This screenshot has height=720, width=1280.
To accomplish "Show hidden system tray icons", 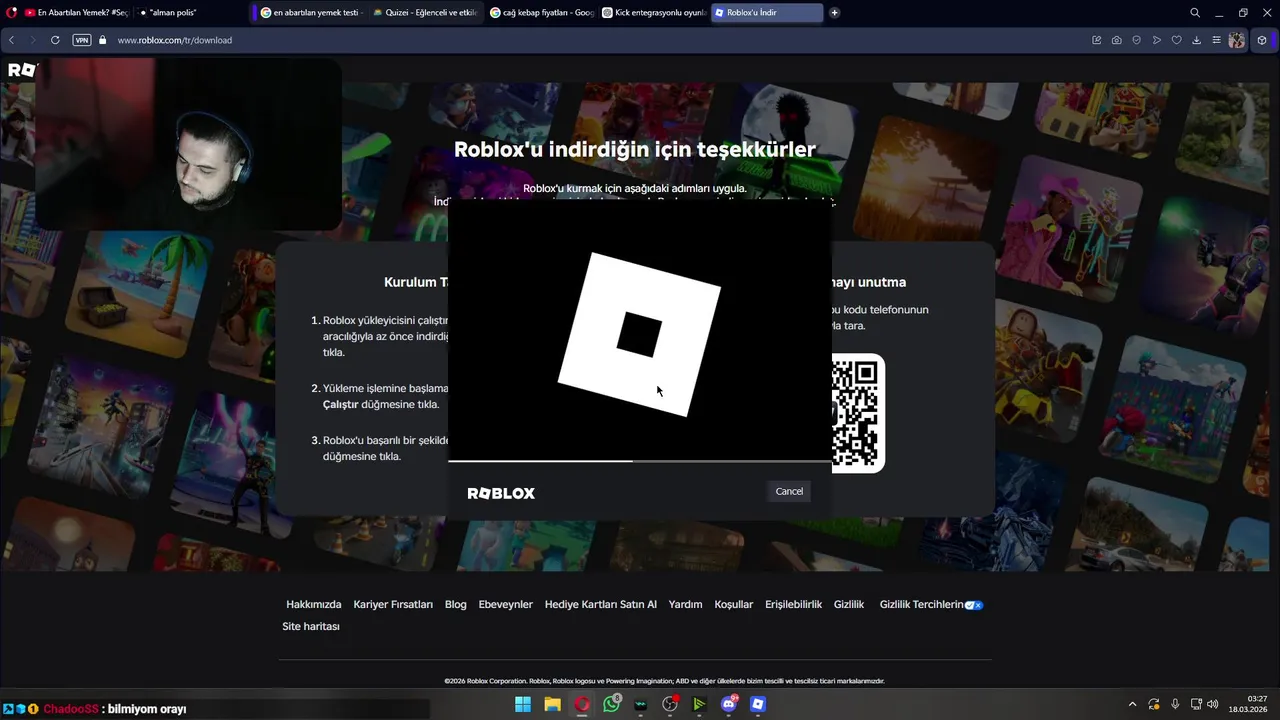I will coord(1132,704).
